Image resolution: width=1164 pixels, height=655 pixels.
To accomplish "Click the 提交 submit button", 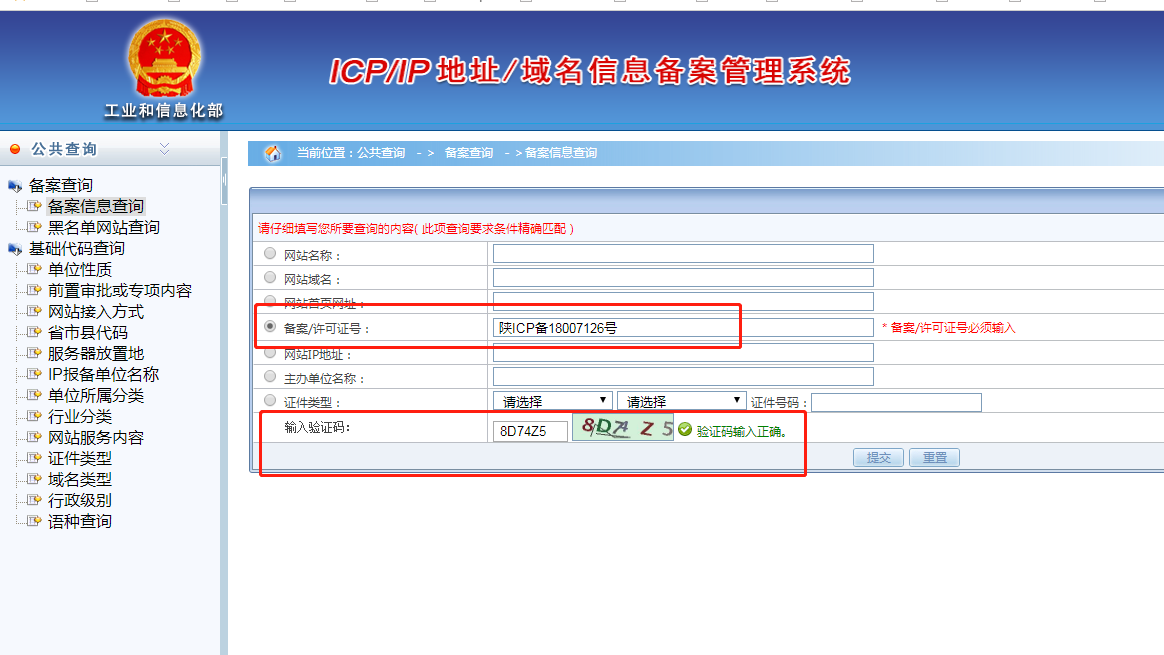I will tap(878, 457).
